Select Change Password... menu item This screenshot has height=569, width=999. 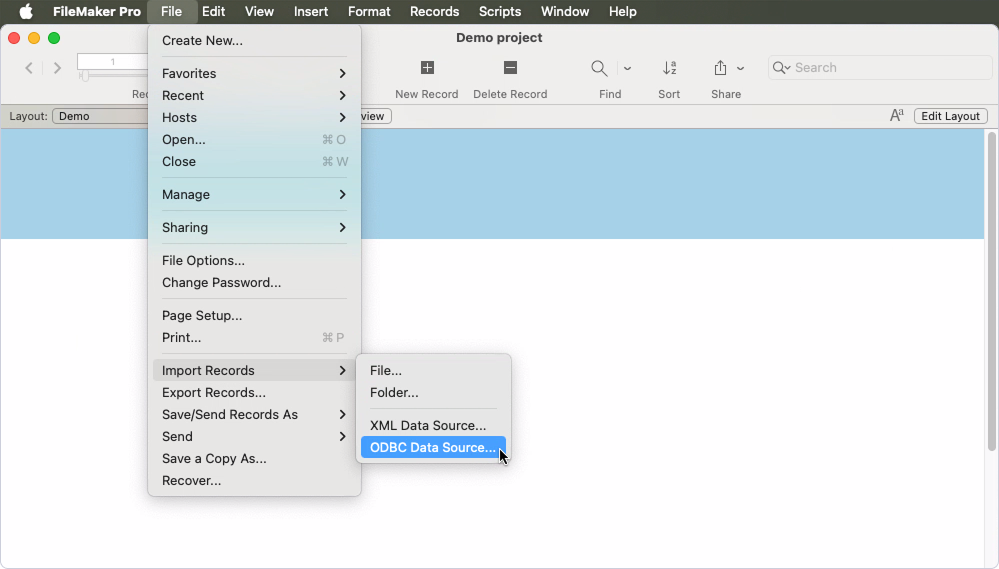254,282
